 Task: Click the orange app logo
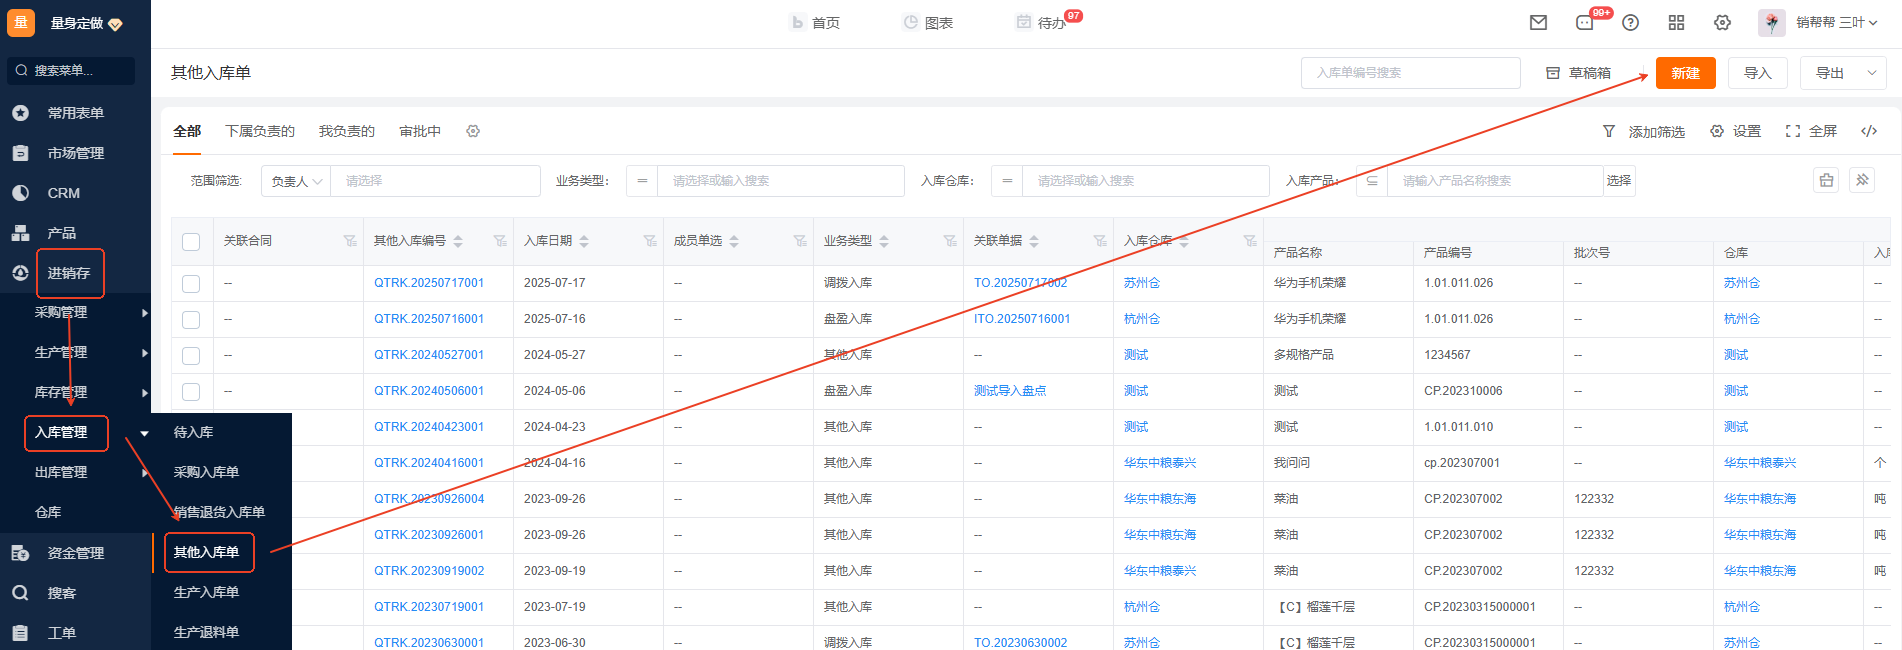[21, 22]
